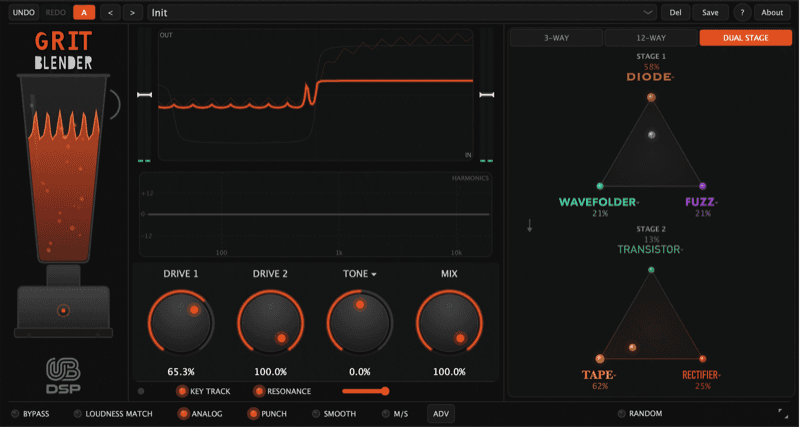This screenshot has width=800, height=427.
Task: Open the Init preset dropdown
Action: tap(402, 13)
